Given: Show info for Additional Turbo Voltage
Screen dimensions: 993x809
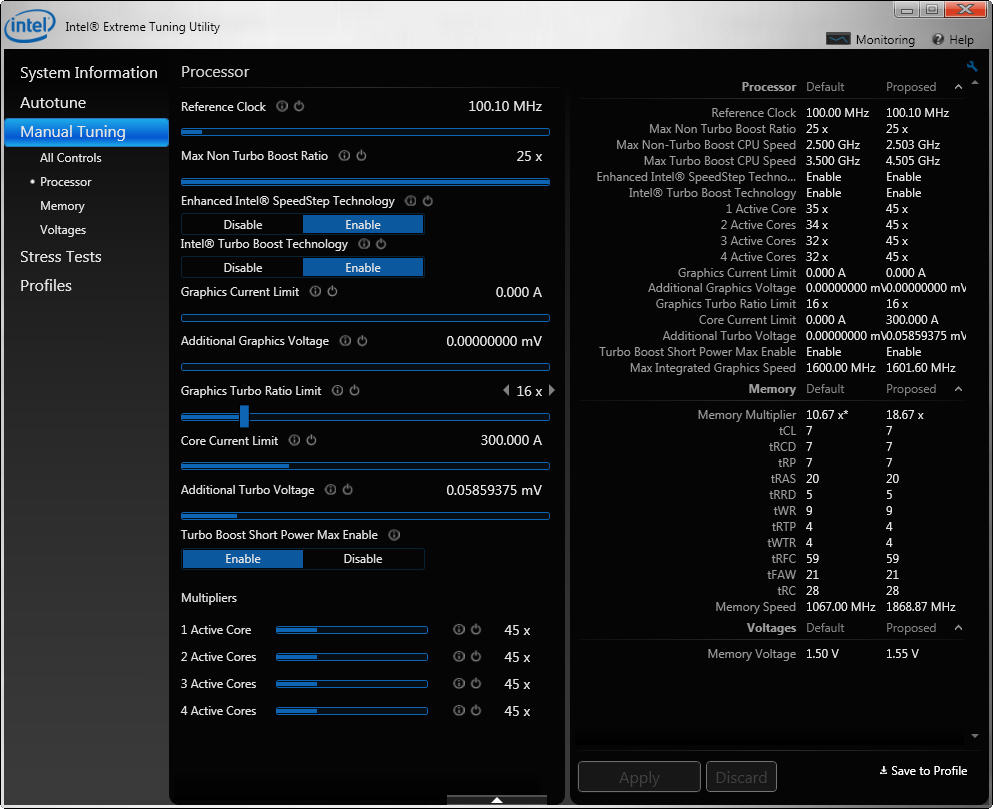Looking at the screenshot, I should (x=330, y=490).
